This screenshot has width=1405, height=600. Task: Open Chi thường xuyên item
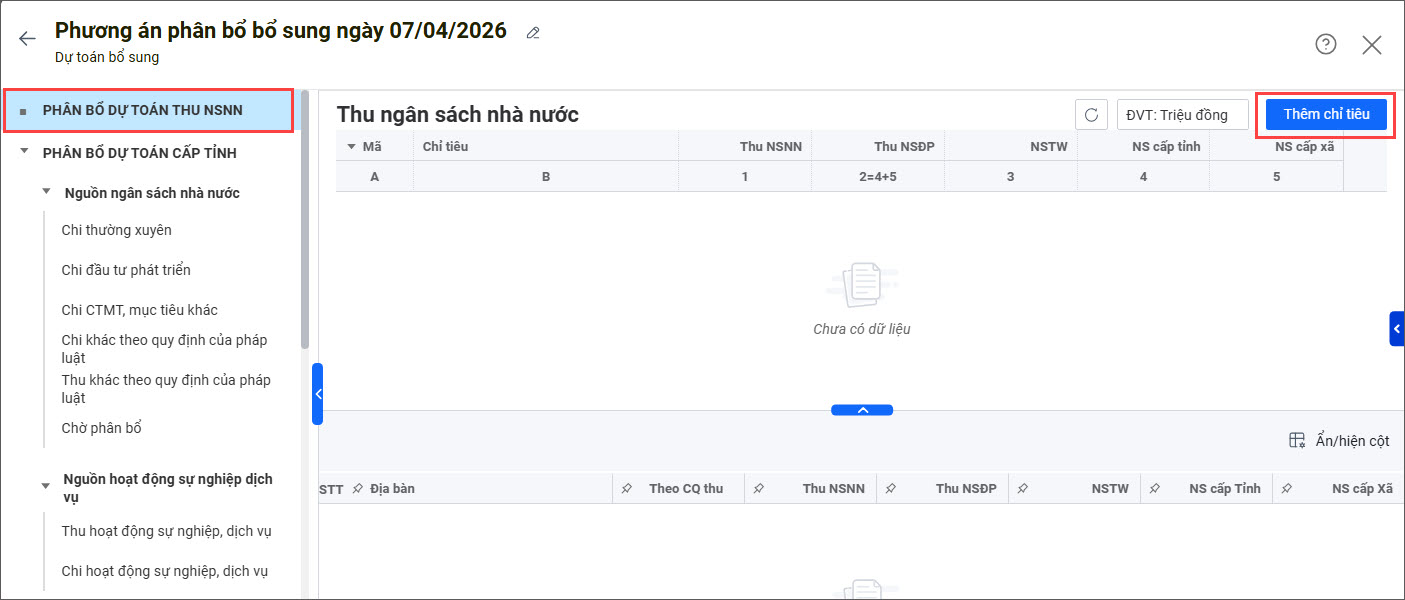[x=117, y=230]
